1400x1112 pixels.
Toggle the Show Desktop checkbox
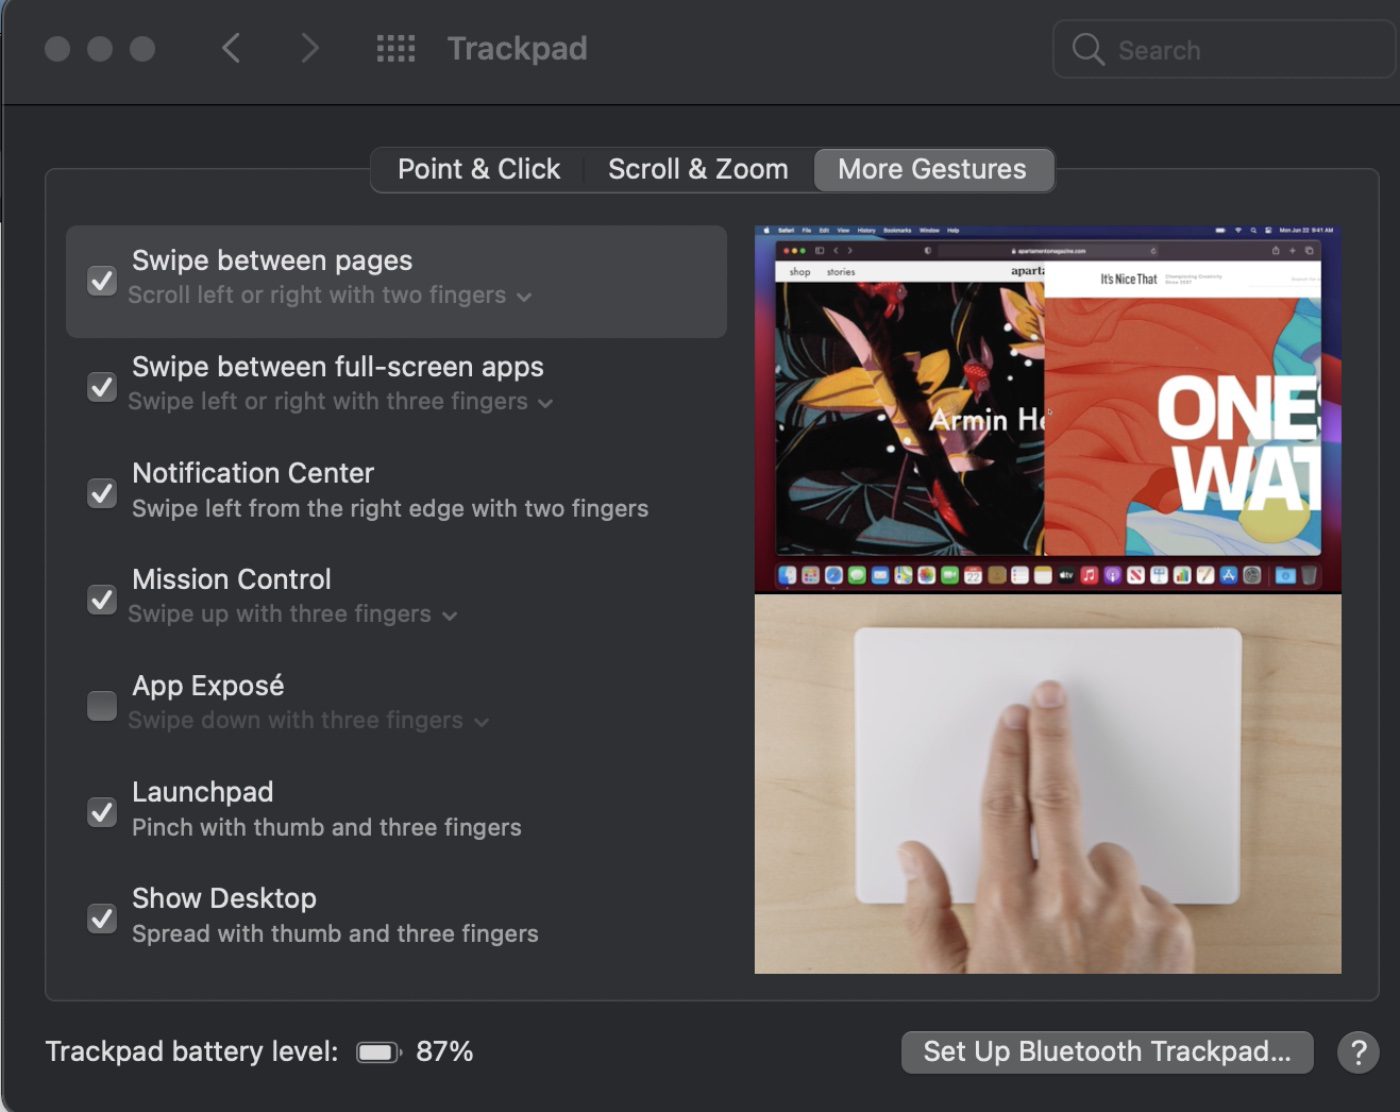(102, 918)
